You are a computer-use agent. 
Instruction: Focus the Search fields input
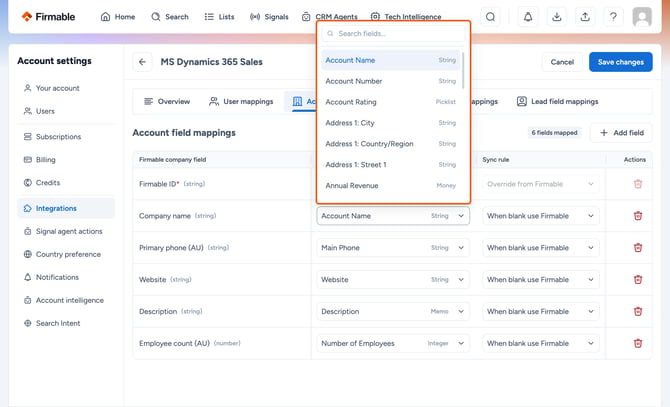tap(393, 33)
